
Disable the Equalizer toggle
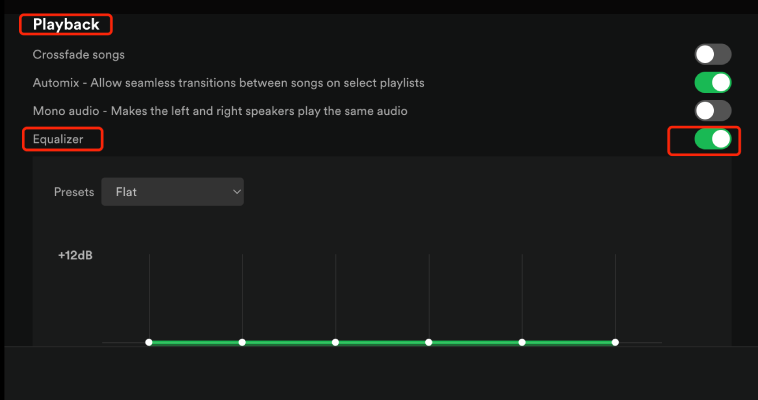click(713, 139)
